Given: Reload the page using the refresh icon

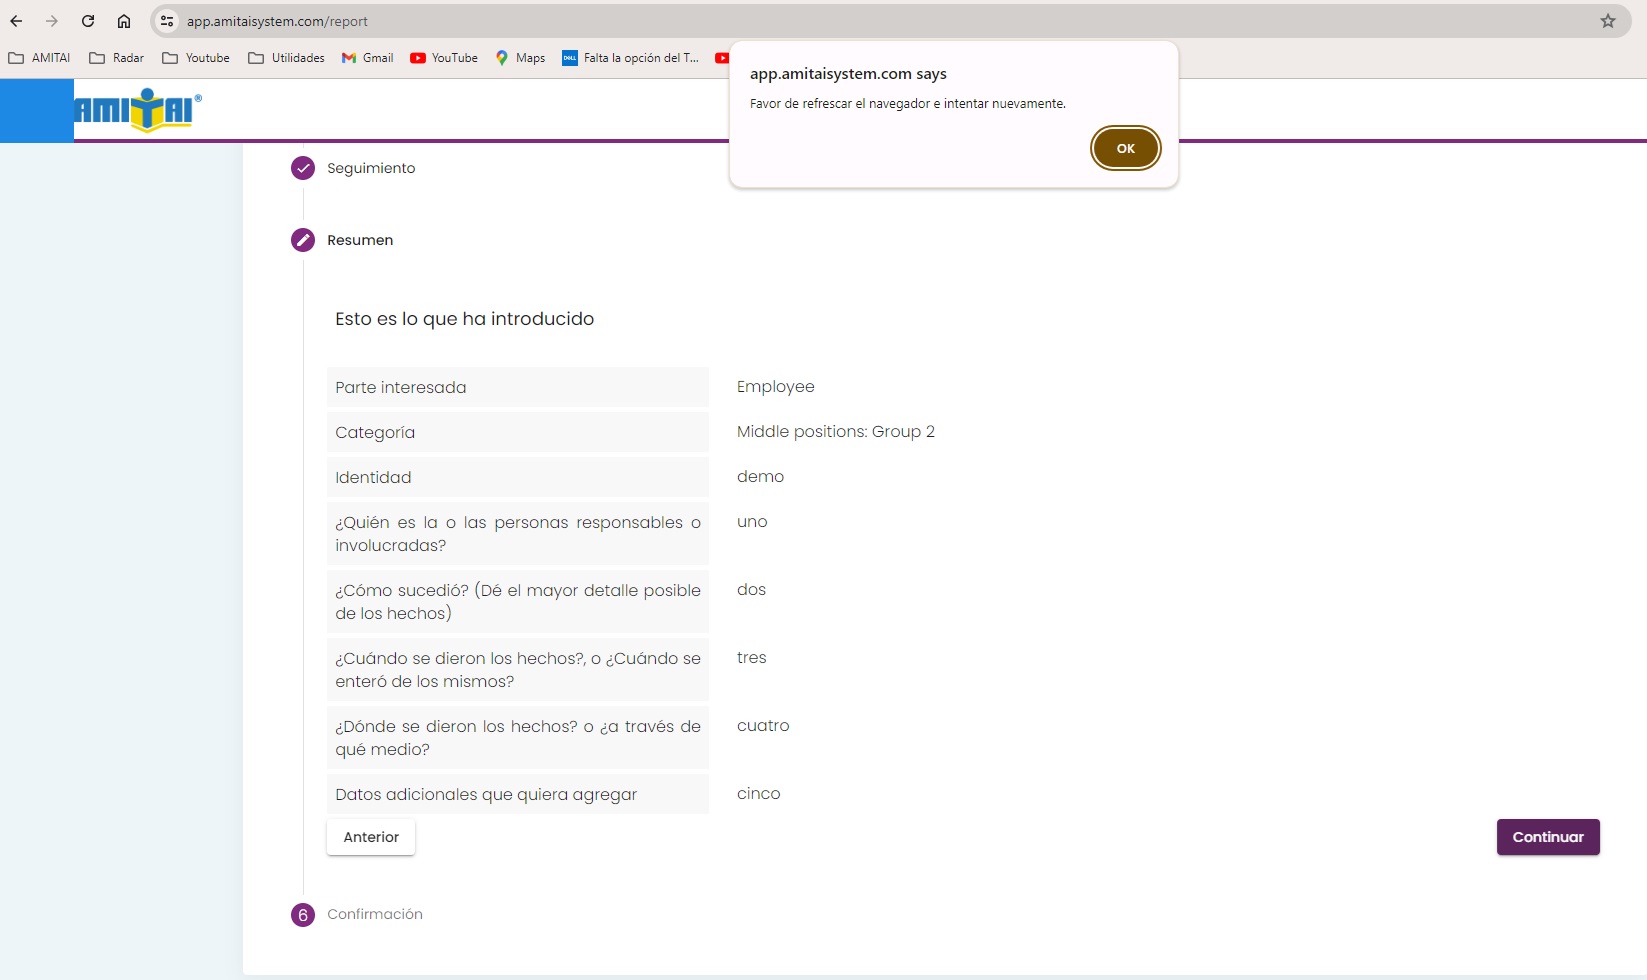Looking at the screenshot, I should [88, 21].
